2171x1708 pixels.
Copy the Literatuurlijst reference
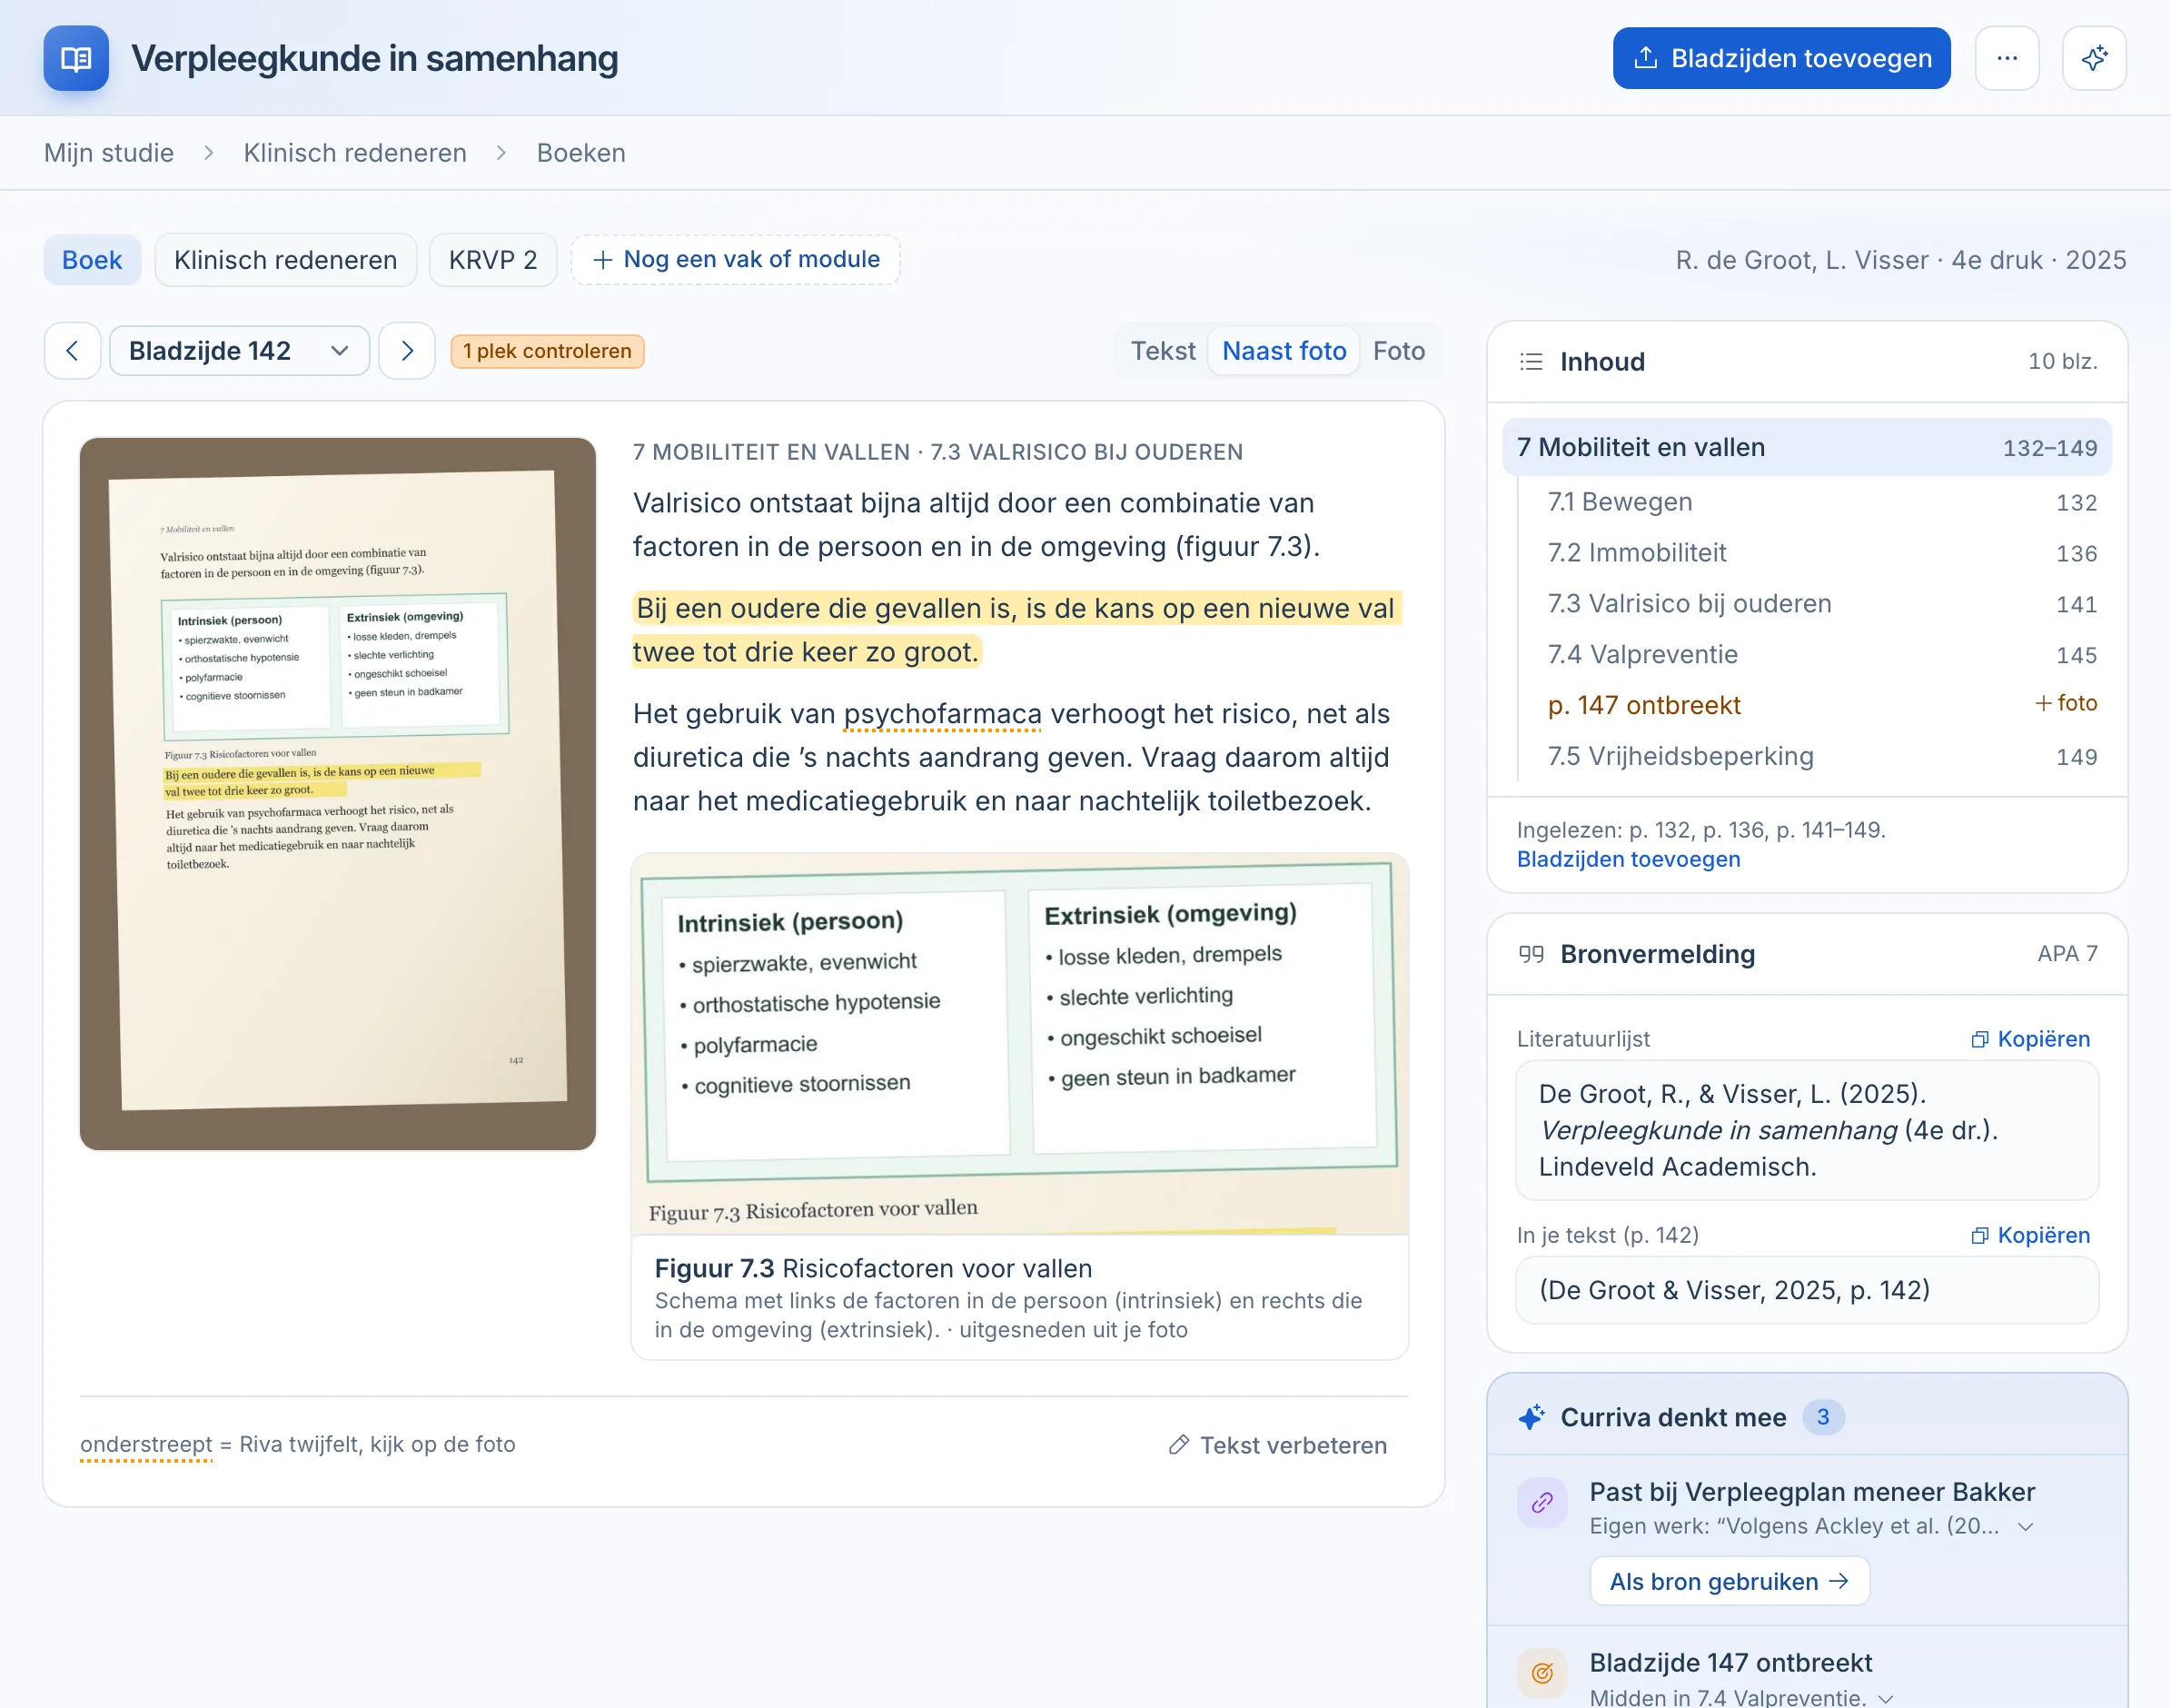(2030, 1039)
